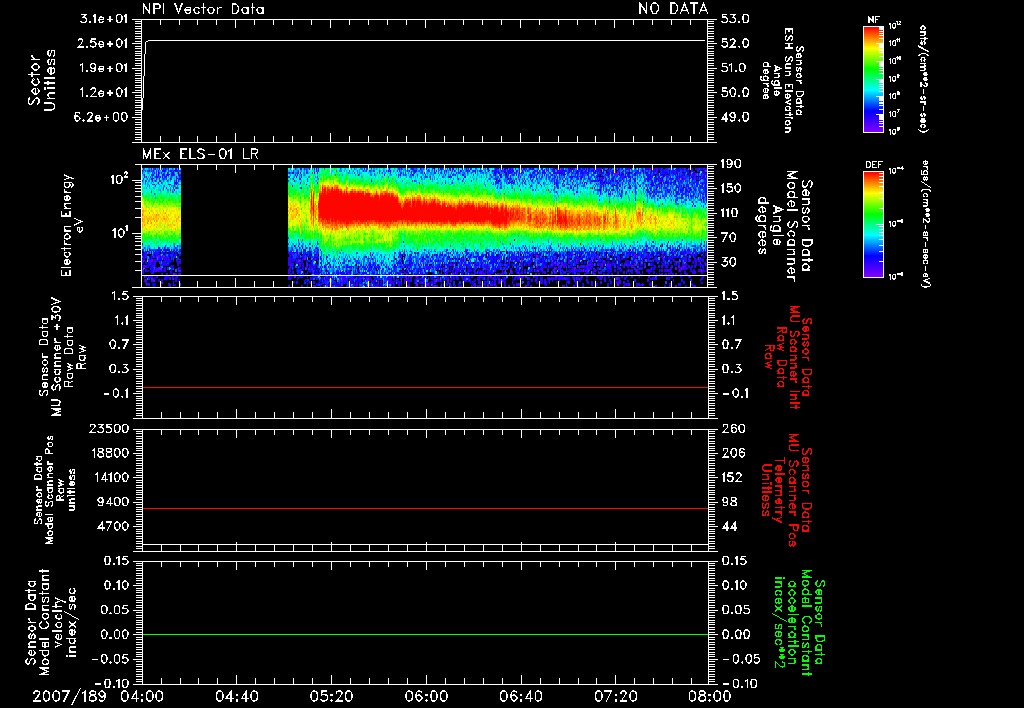Click the 'NPI Vector Data' panel title

click(x=203, y=9)
